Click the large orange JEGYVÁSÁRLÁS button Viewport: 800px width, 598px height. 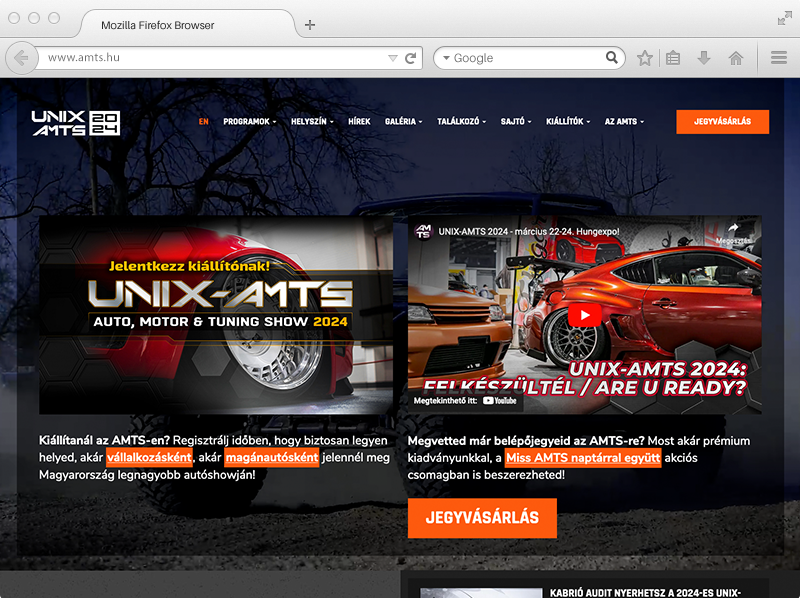[482, 518]
